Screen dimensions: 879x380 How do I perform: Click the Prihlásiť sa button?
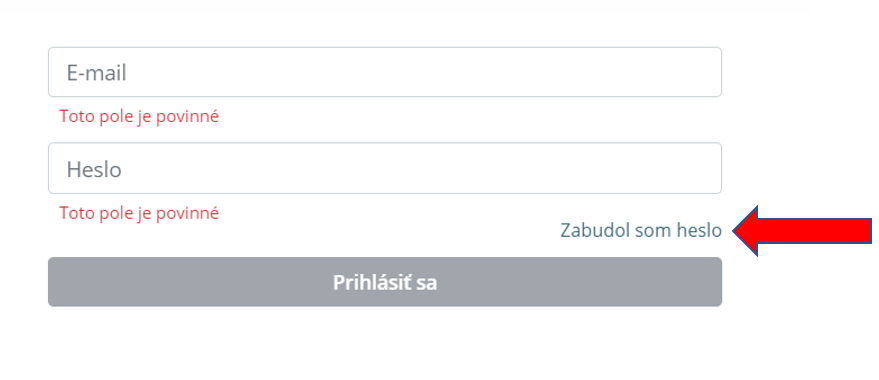click(x=385, y=282)
